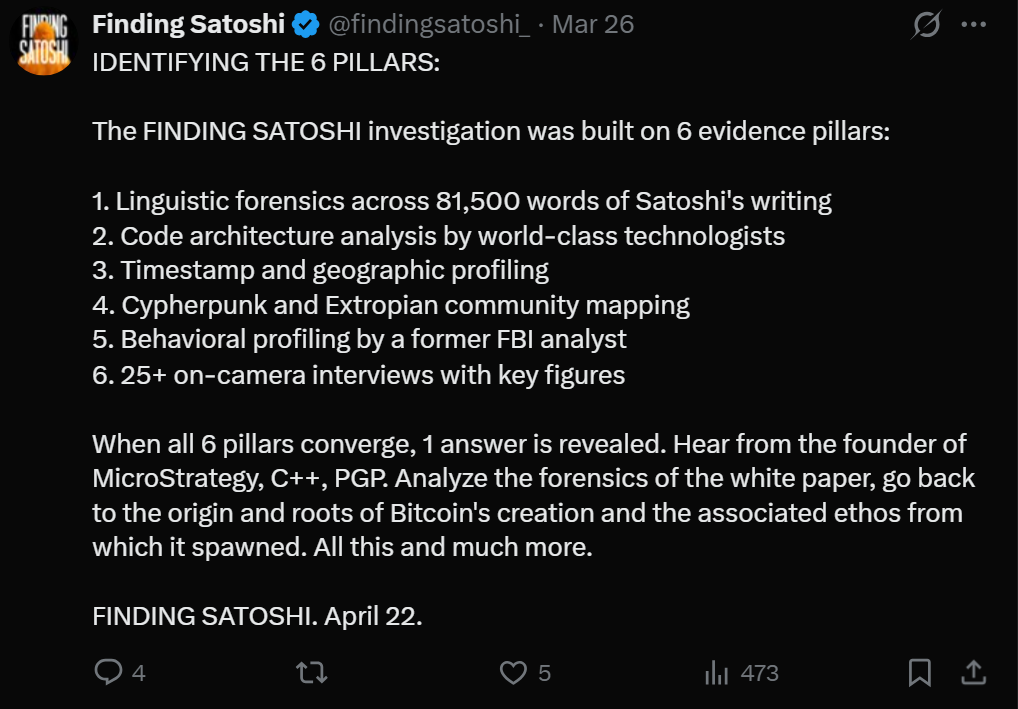This screenshot has width=1018, height=709.
Task: Click the Grok explain-post icon
Action: (927, 25)
